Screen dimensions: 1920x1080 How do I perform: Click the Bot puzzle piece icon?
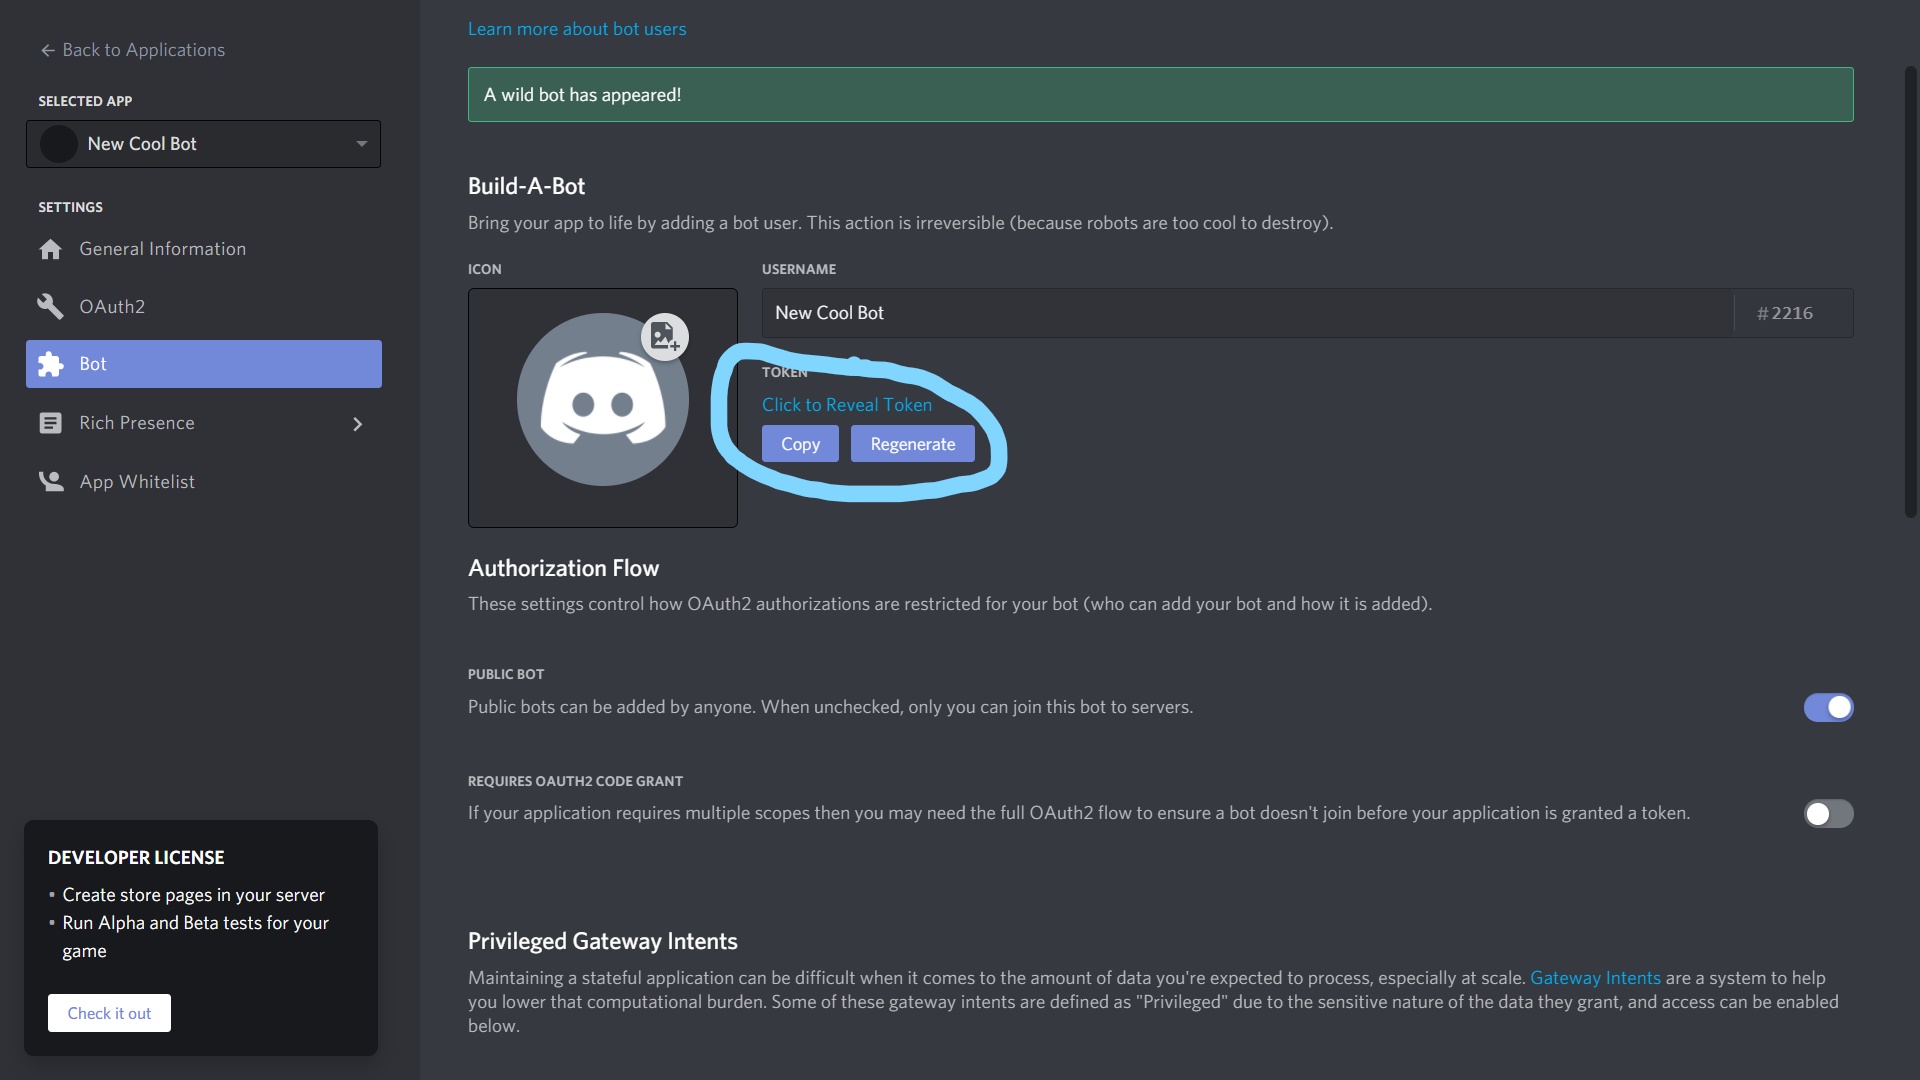click(50, 364)
